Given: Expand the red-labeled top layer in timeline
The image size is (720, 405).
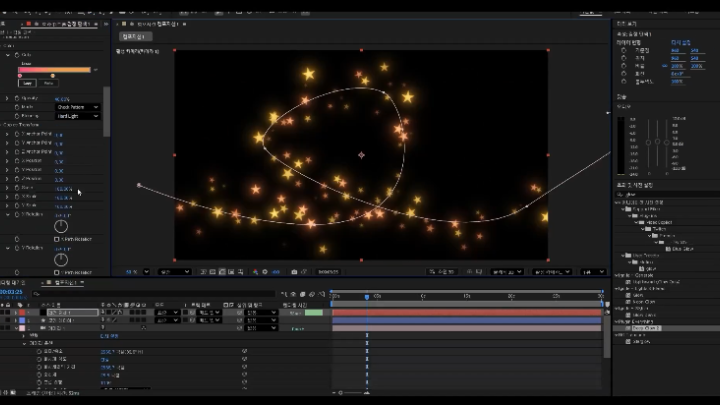Looking at the screenshot, I should click(x=16, y=313).
